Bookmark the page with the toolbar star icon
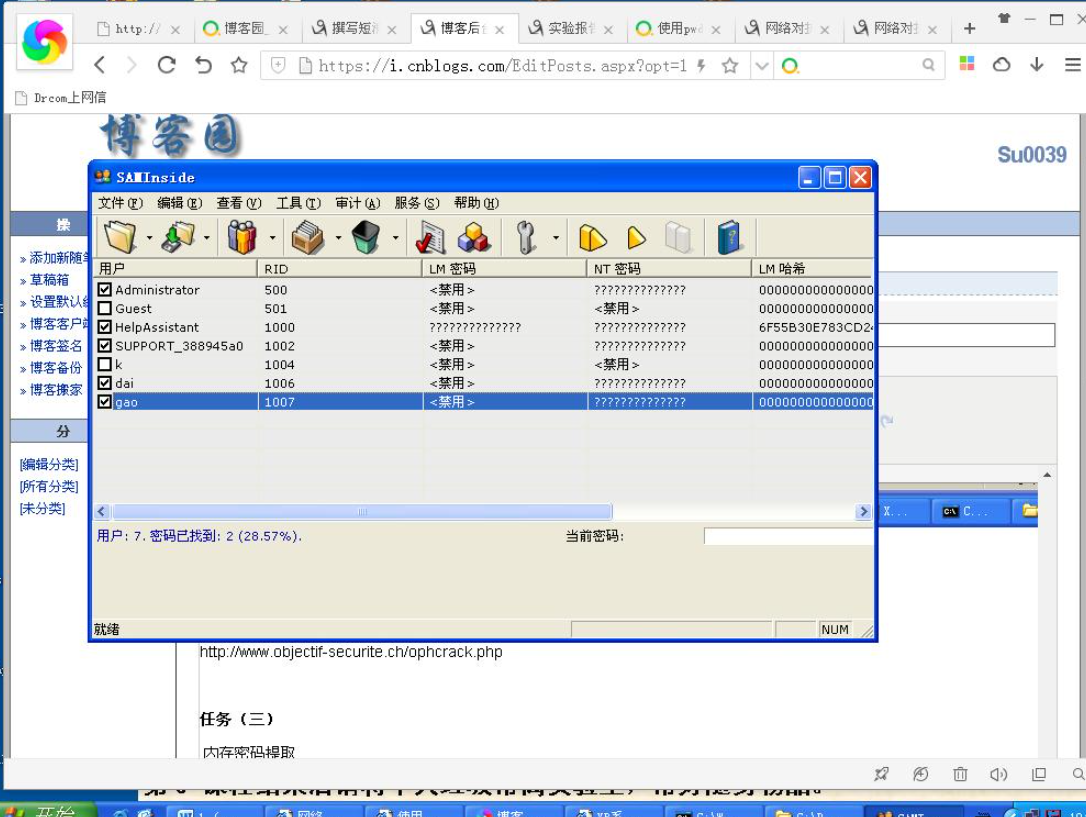 [x=239, y=65]
